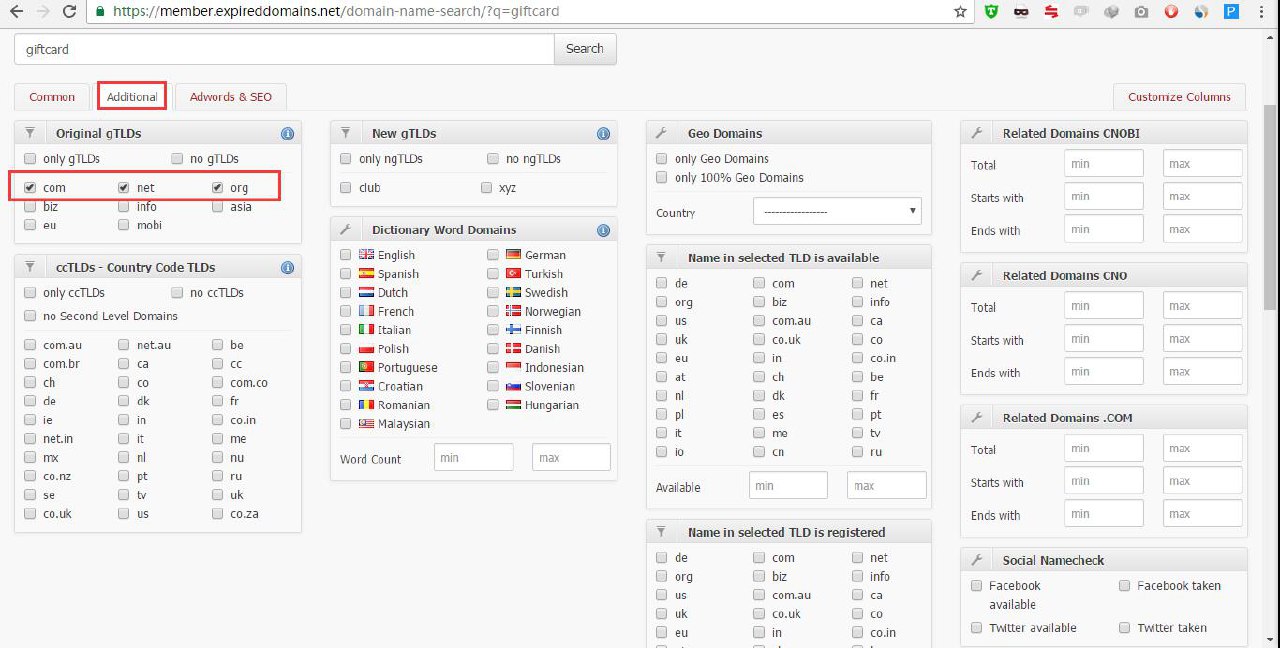This screenshot has width=1280, height=648.
Task: Enable the only Geo Domains checkbox
Action: 662,159
